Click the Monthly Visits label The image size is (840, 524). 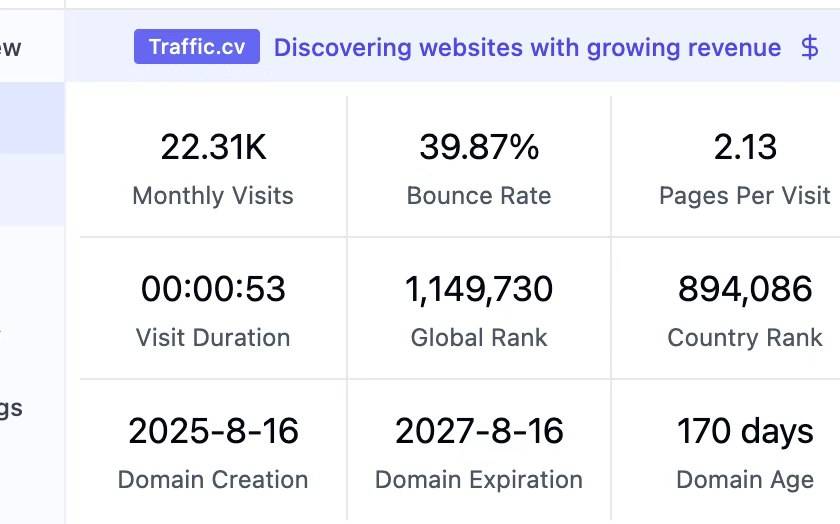pyautogui.click(x=213, y=196)
